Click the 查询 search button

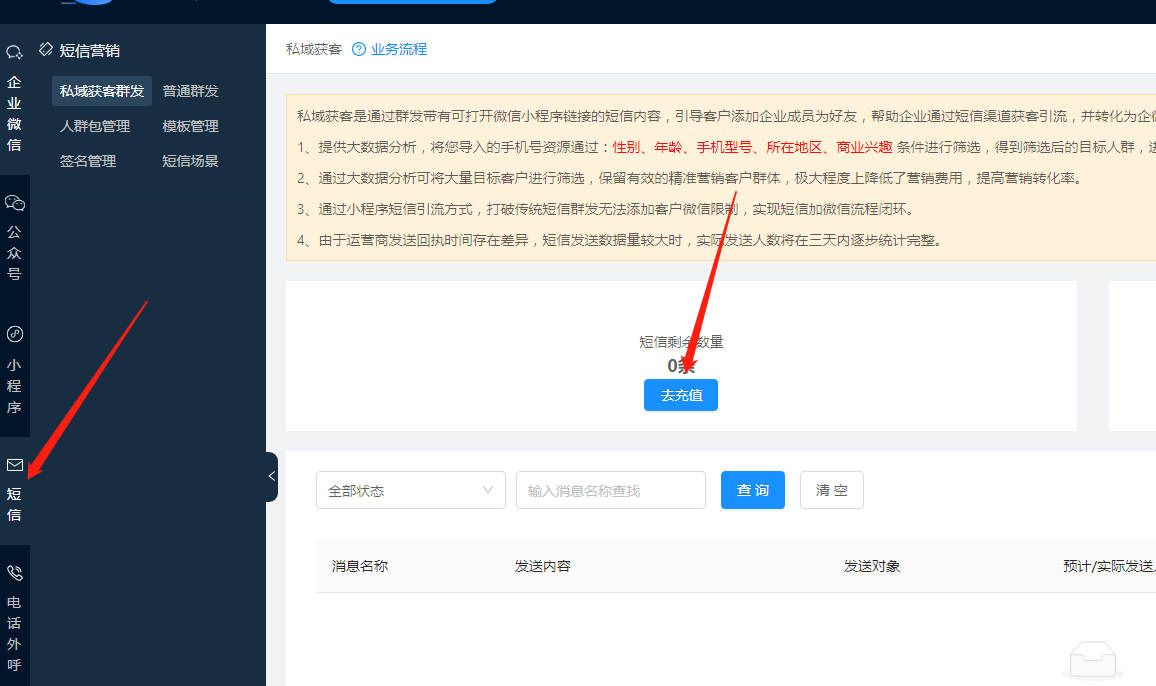pyautogui.click(x=753, y=491)
